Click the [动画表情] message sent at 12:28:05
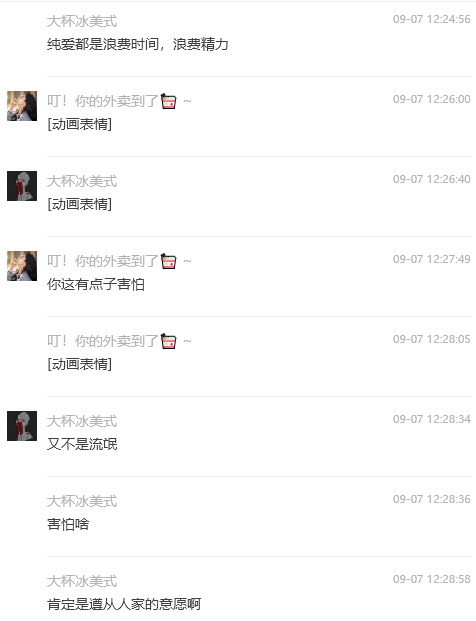The width and height of the screenshot is (476, 621). tap(80, 364)
